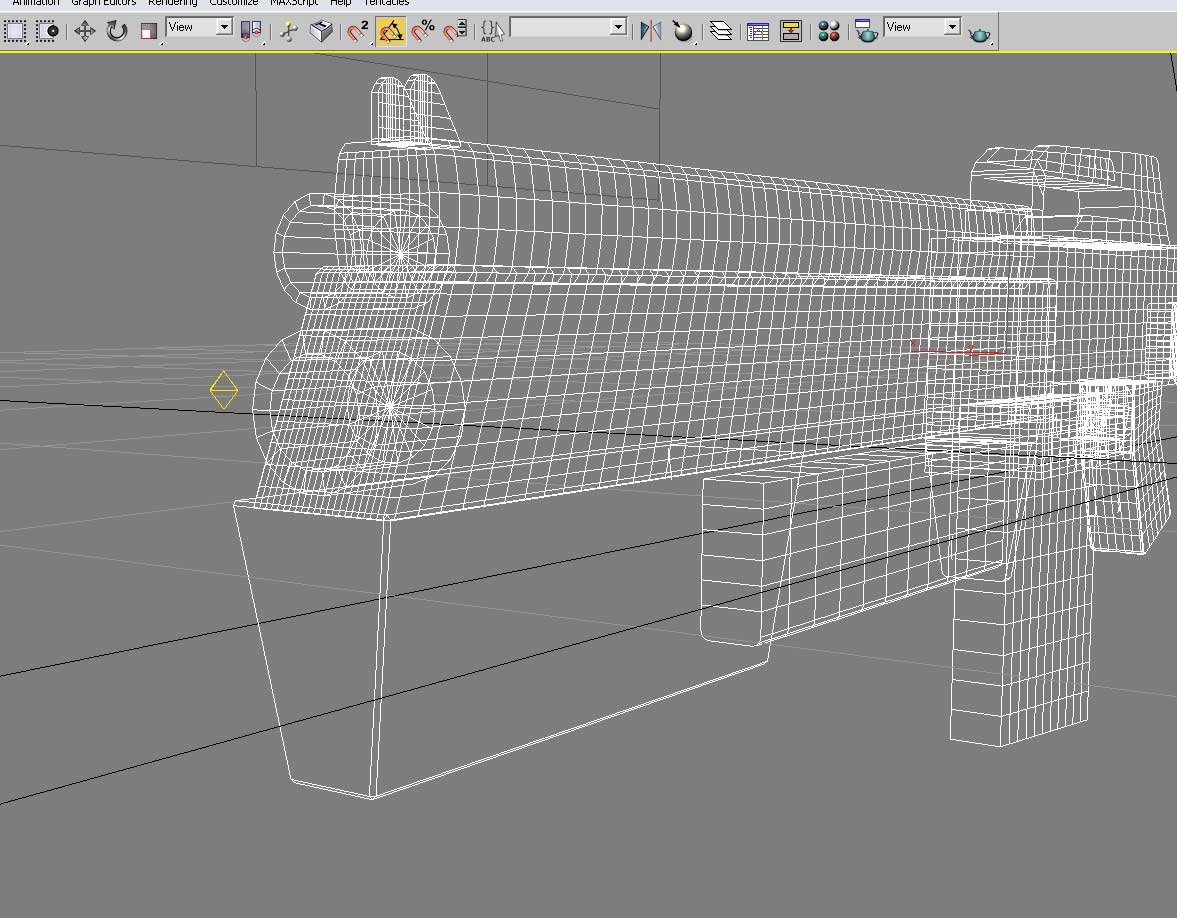Click the Quick Render teapot icon
Screen dimensions: 1177x918
pos(980,33)
